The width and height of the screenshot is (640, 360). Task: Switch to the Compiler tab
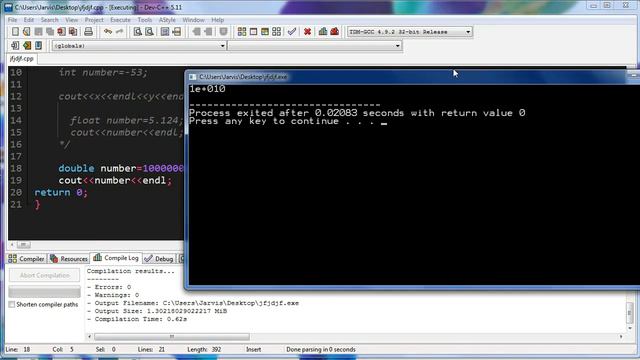[x=27, y=259]
